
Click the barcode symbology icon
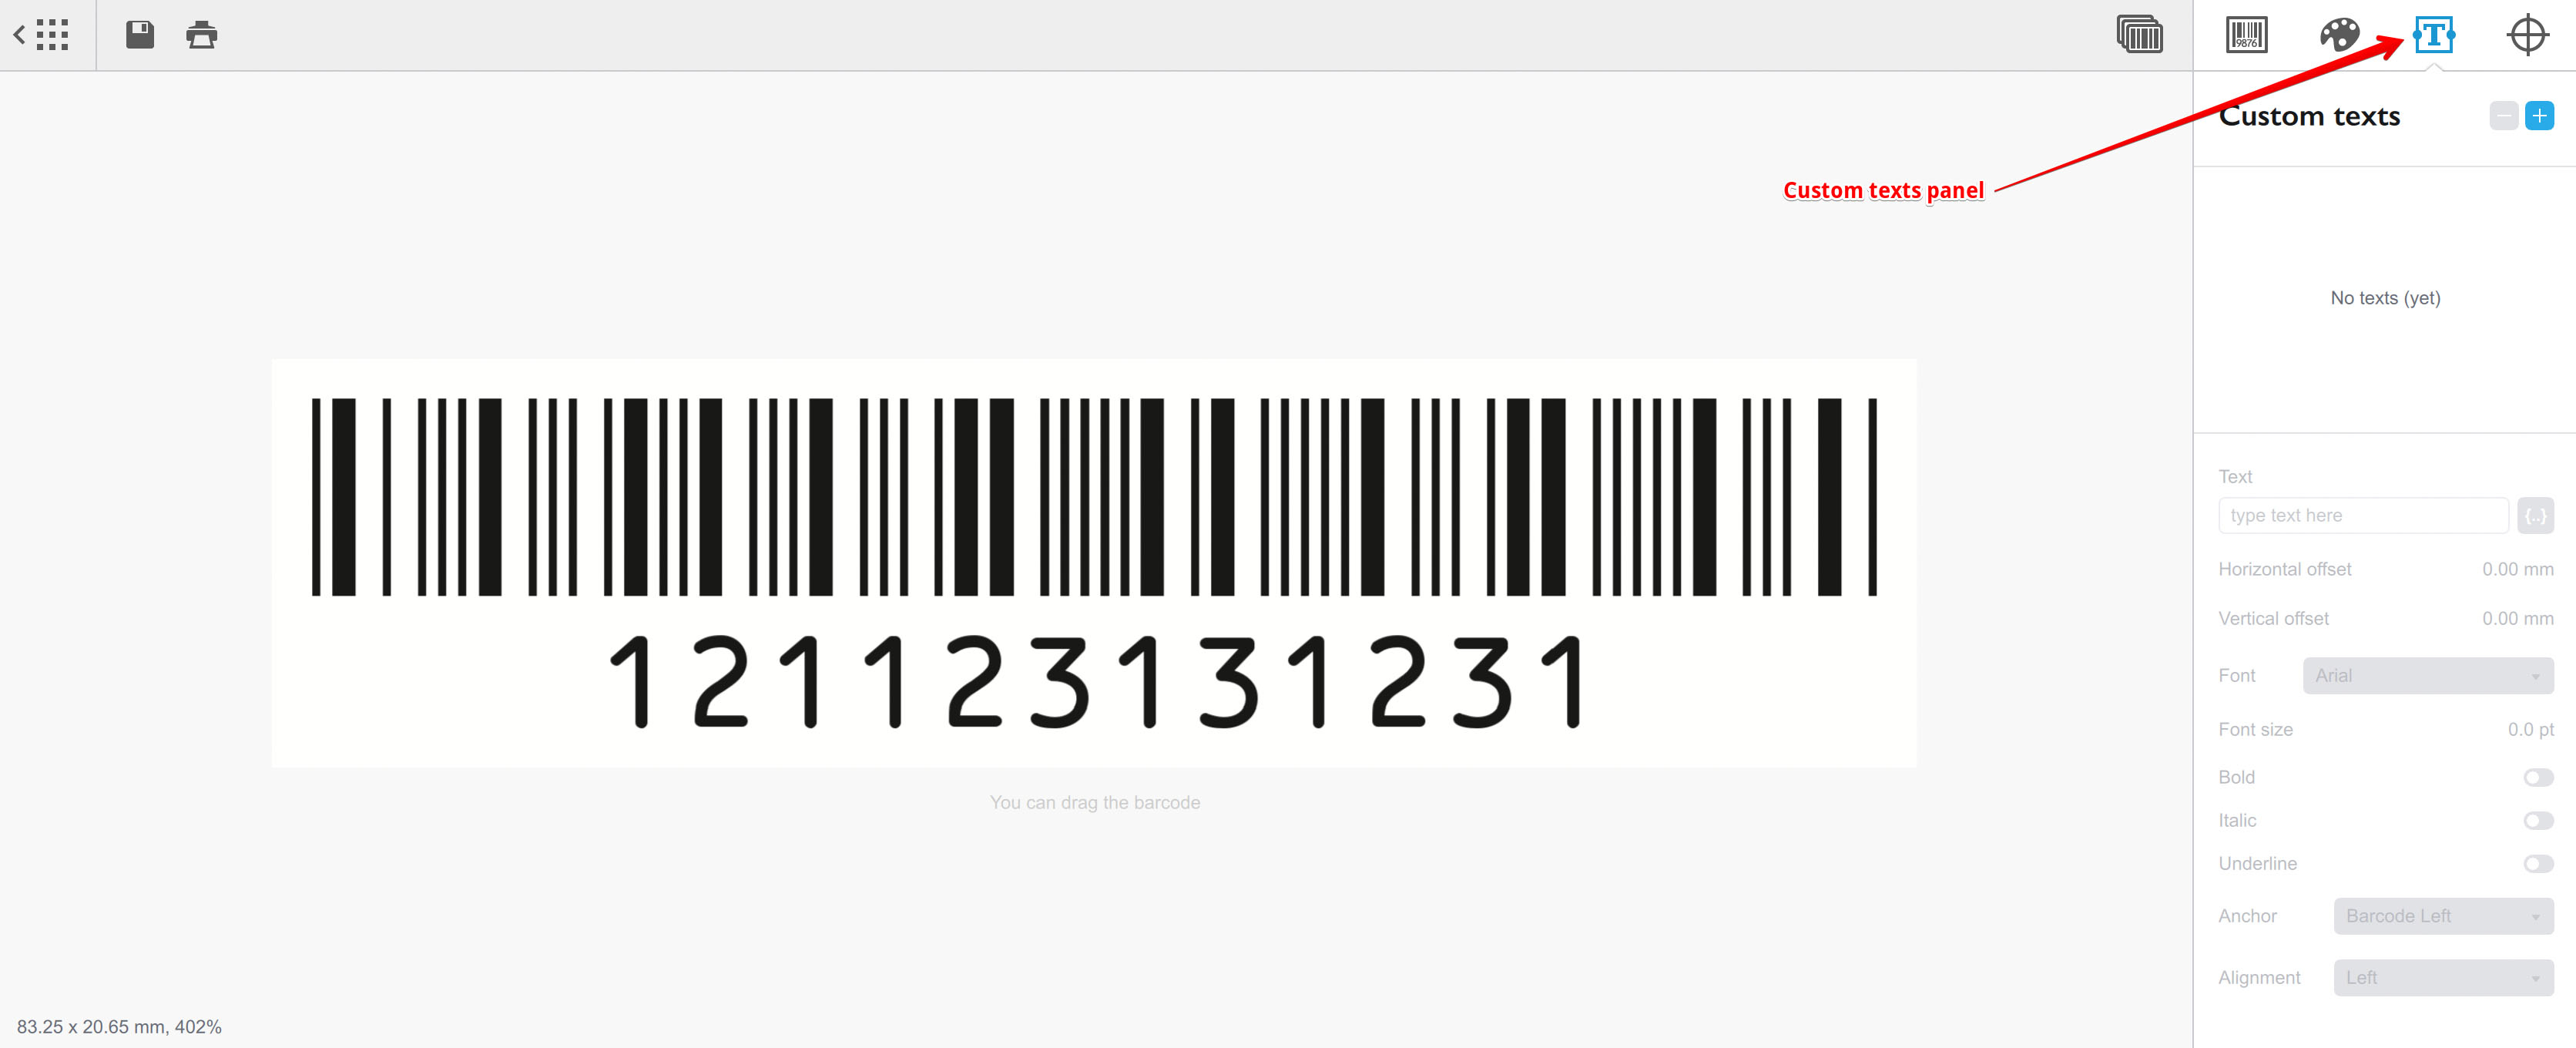pos(2241,33)
